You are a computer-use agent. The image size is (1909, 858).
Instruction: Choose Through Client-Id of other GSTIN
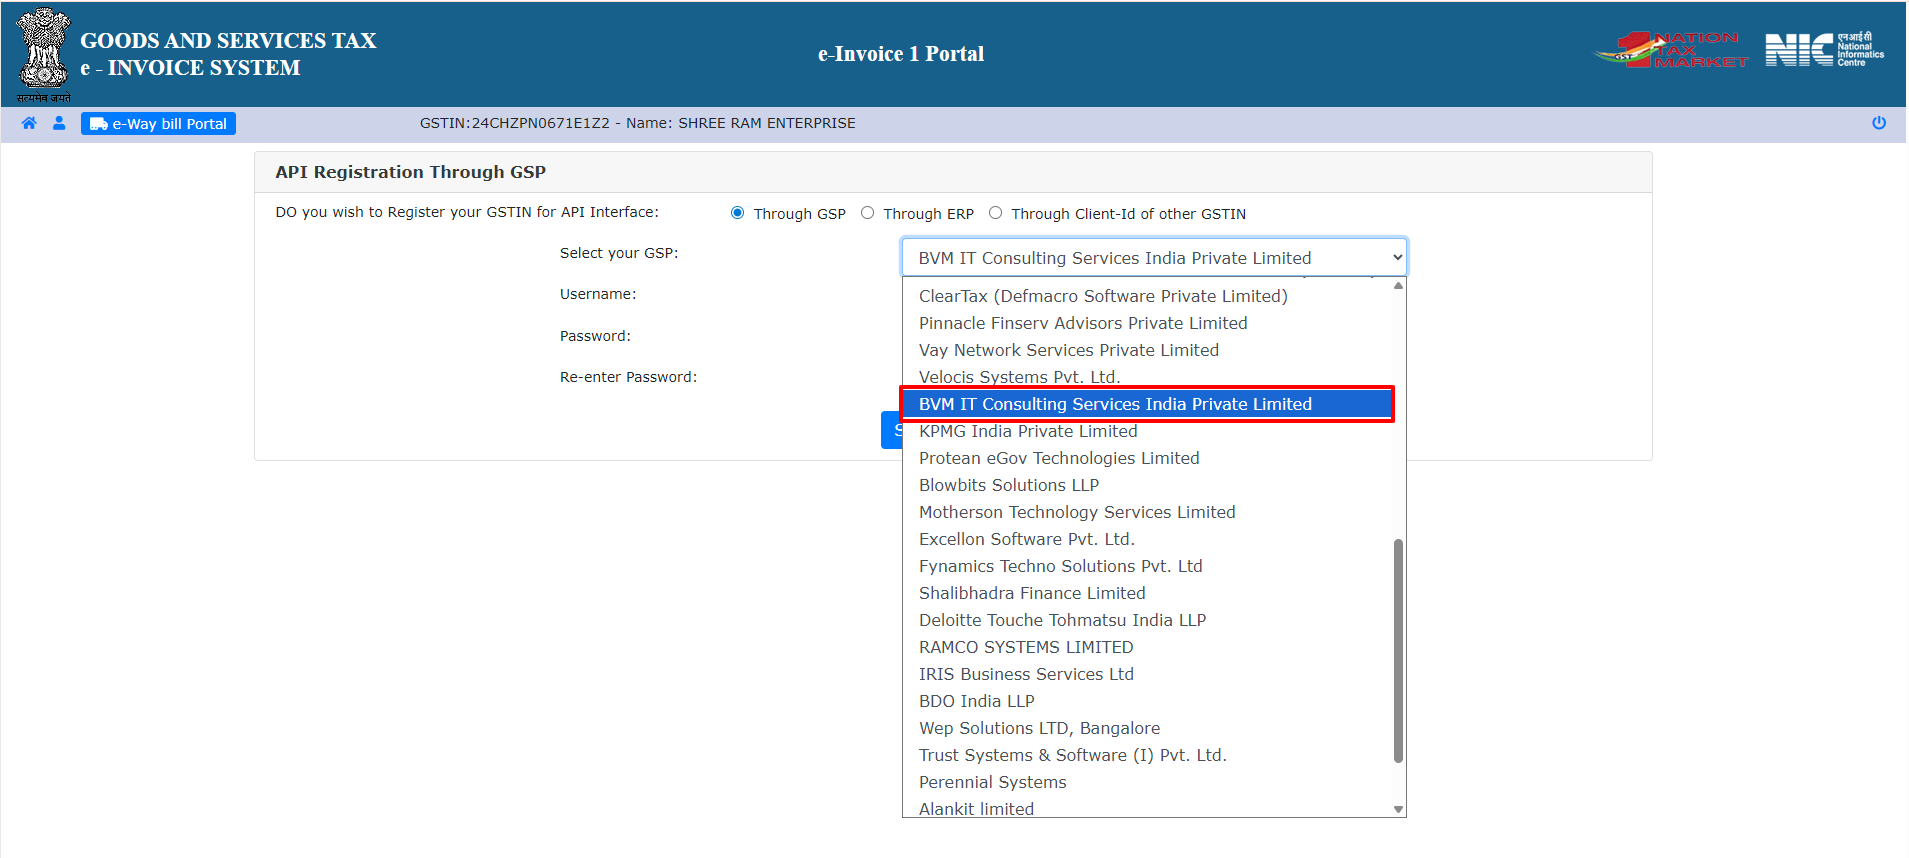996,213
